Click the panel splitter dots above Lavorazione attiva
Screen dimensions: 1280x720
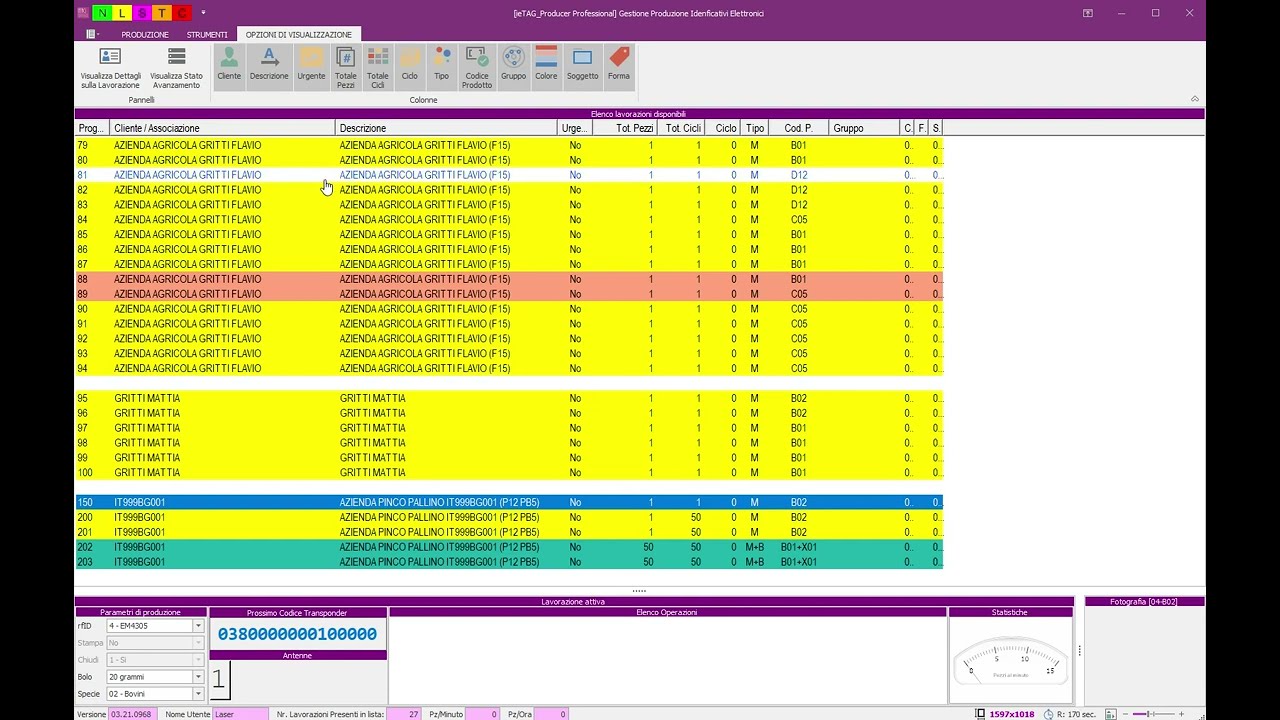(639, 591)
